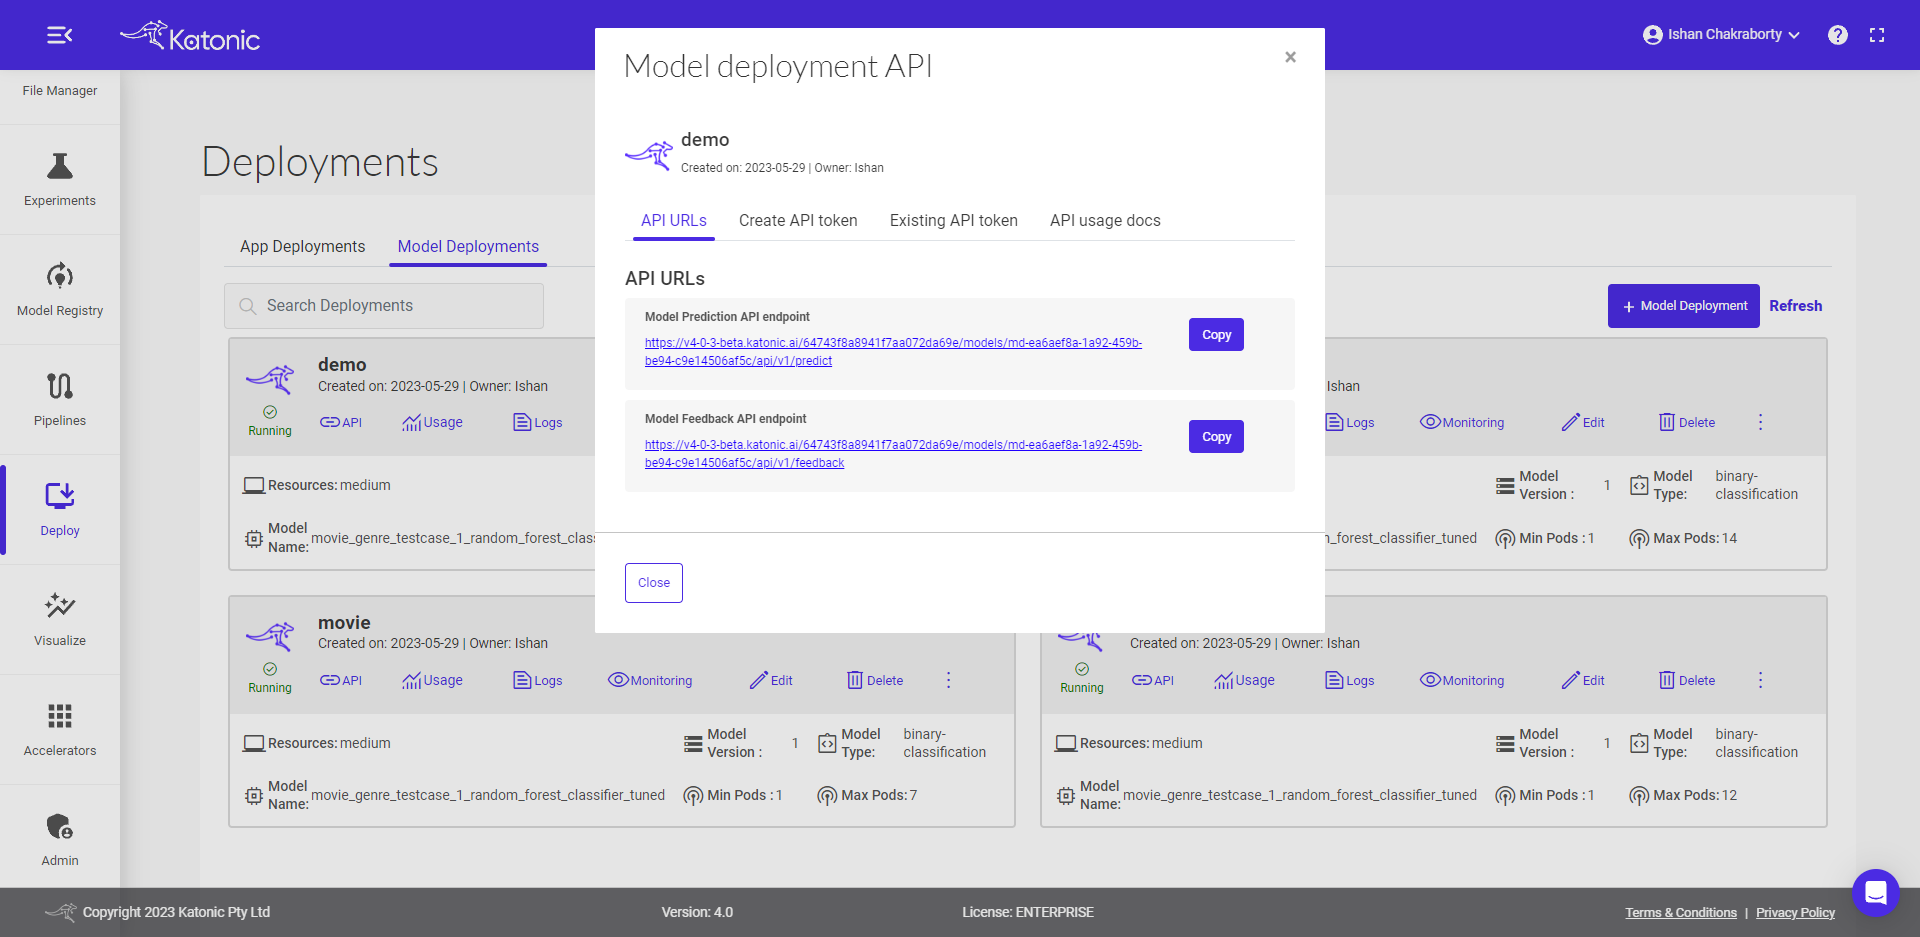Screen dimensions: 1920x937
Task: Copy the Model Feedback API endpoint
Action: [1216, 437]
